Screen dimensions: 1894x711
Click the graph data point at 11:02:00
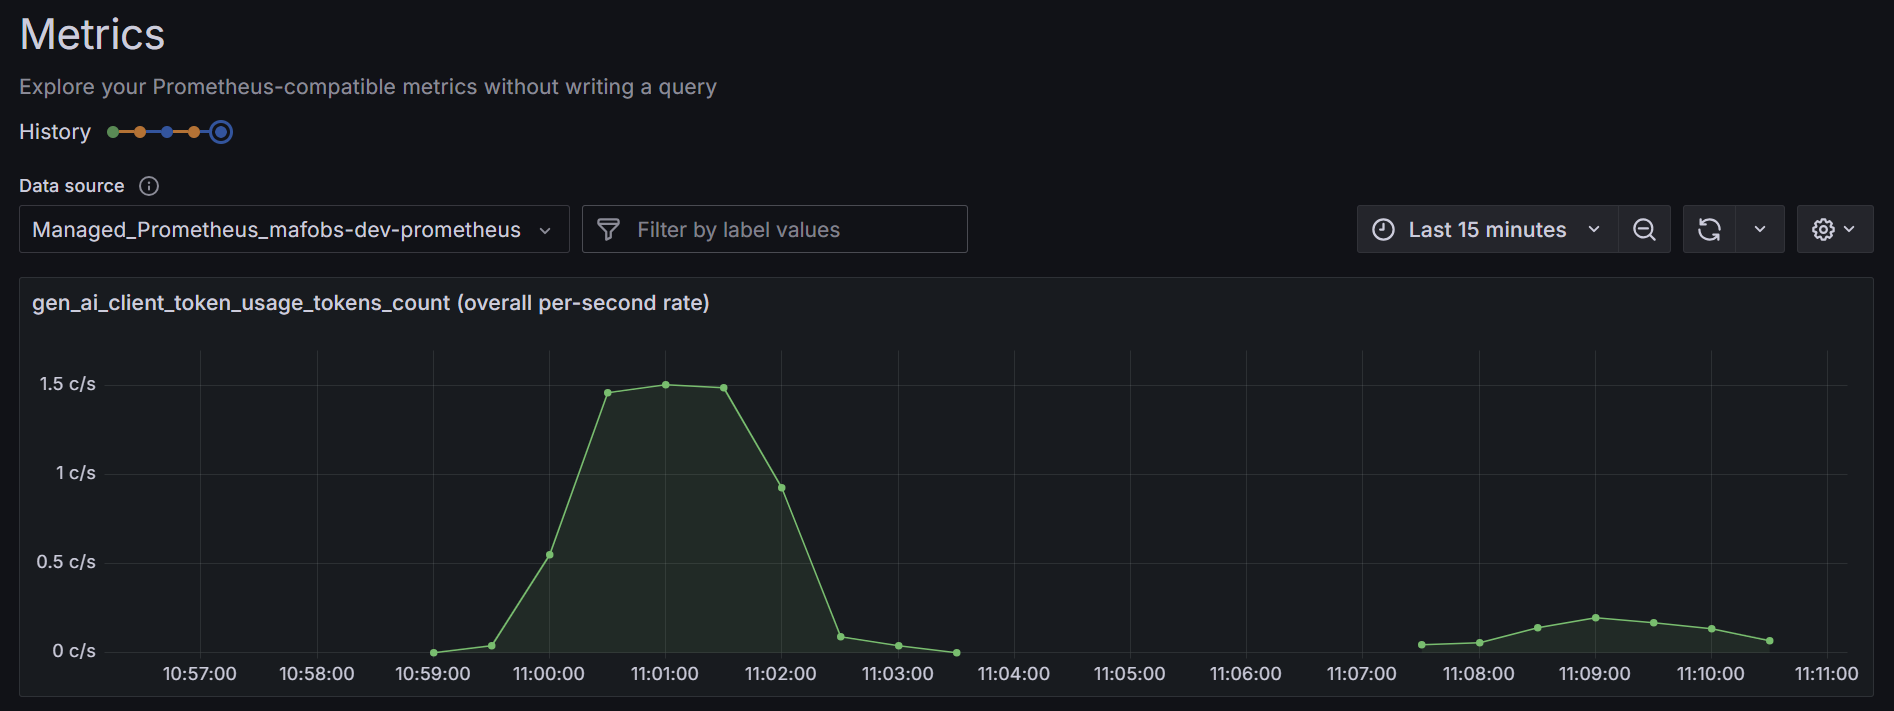click(x=781, y=488)
